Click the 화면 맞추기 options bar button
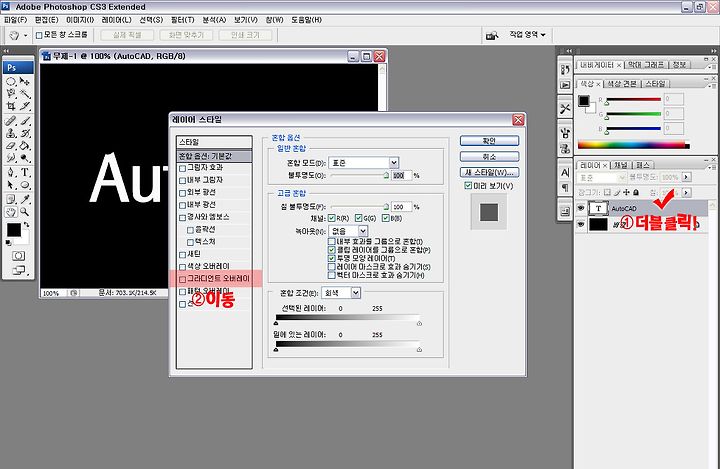This screenshot has height=469, width=720. [x=186, y=35]
